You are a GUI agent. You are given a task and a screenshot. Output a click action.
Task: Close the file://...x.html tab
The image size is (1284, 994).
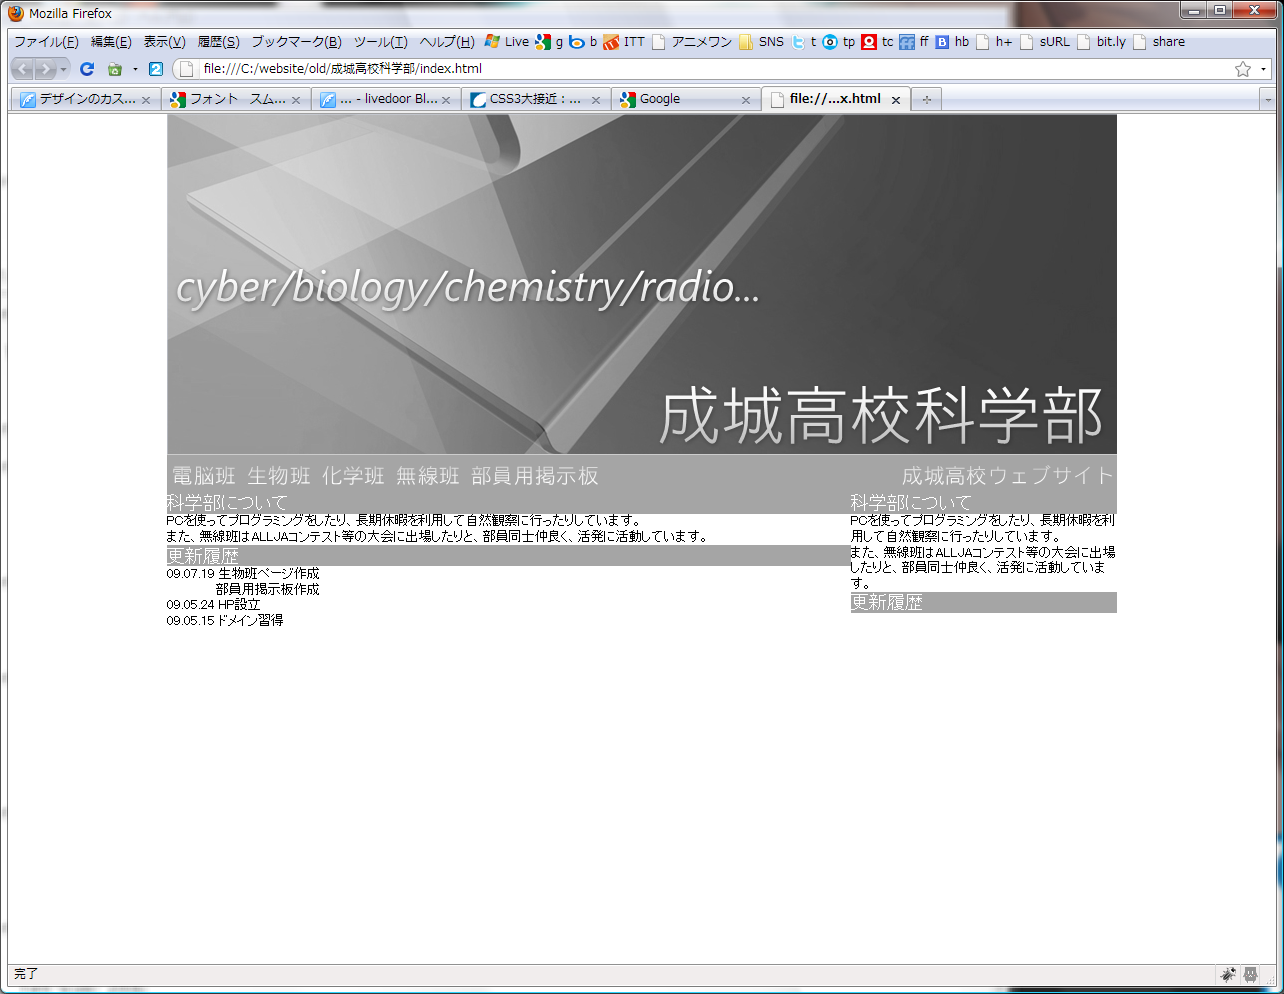896,100
